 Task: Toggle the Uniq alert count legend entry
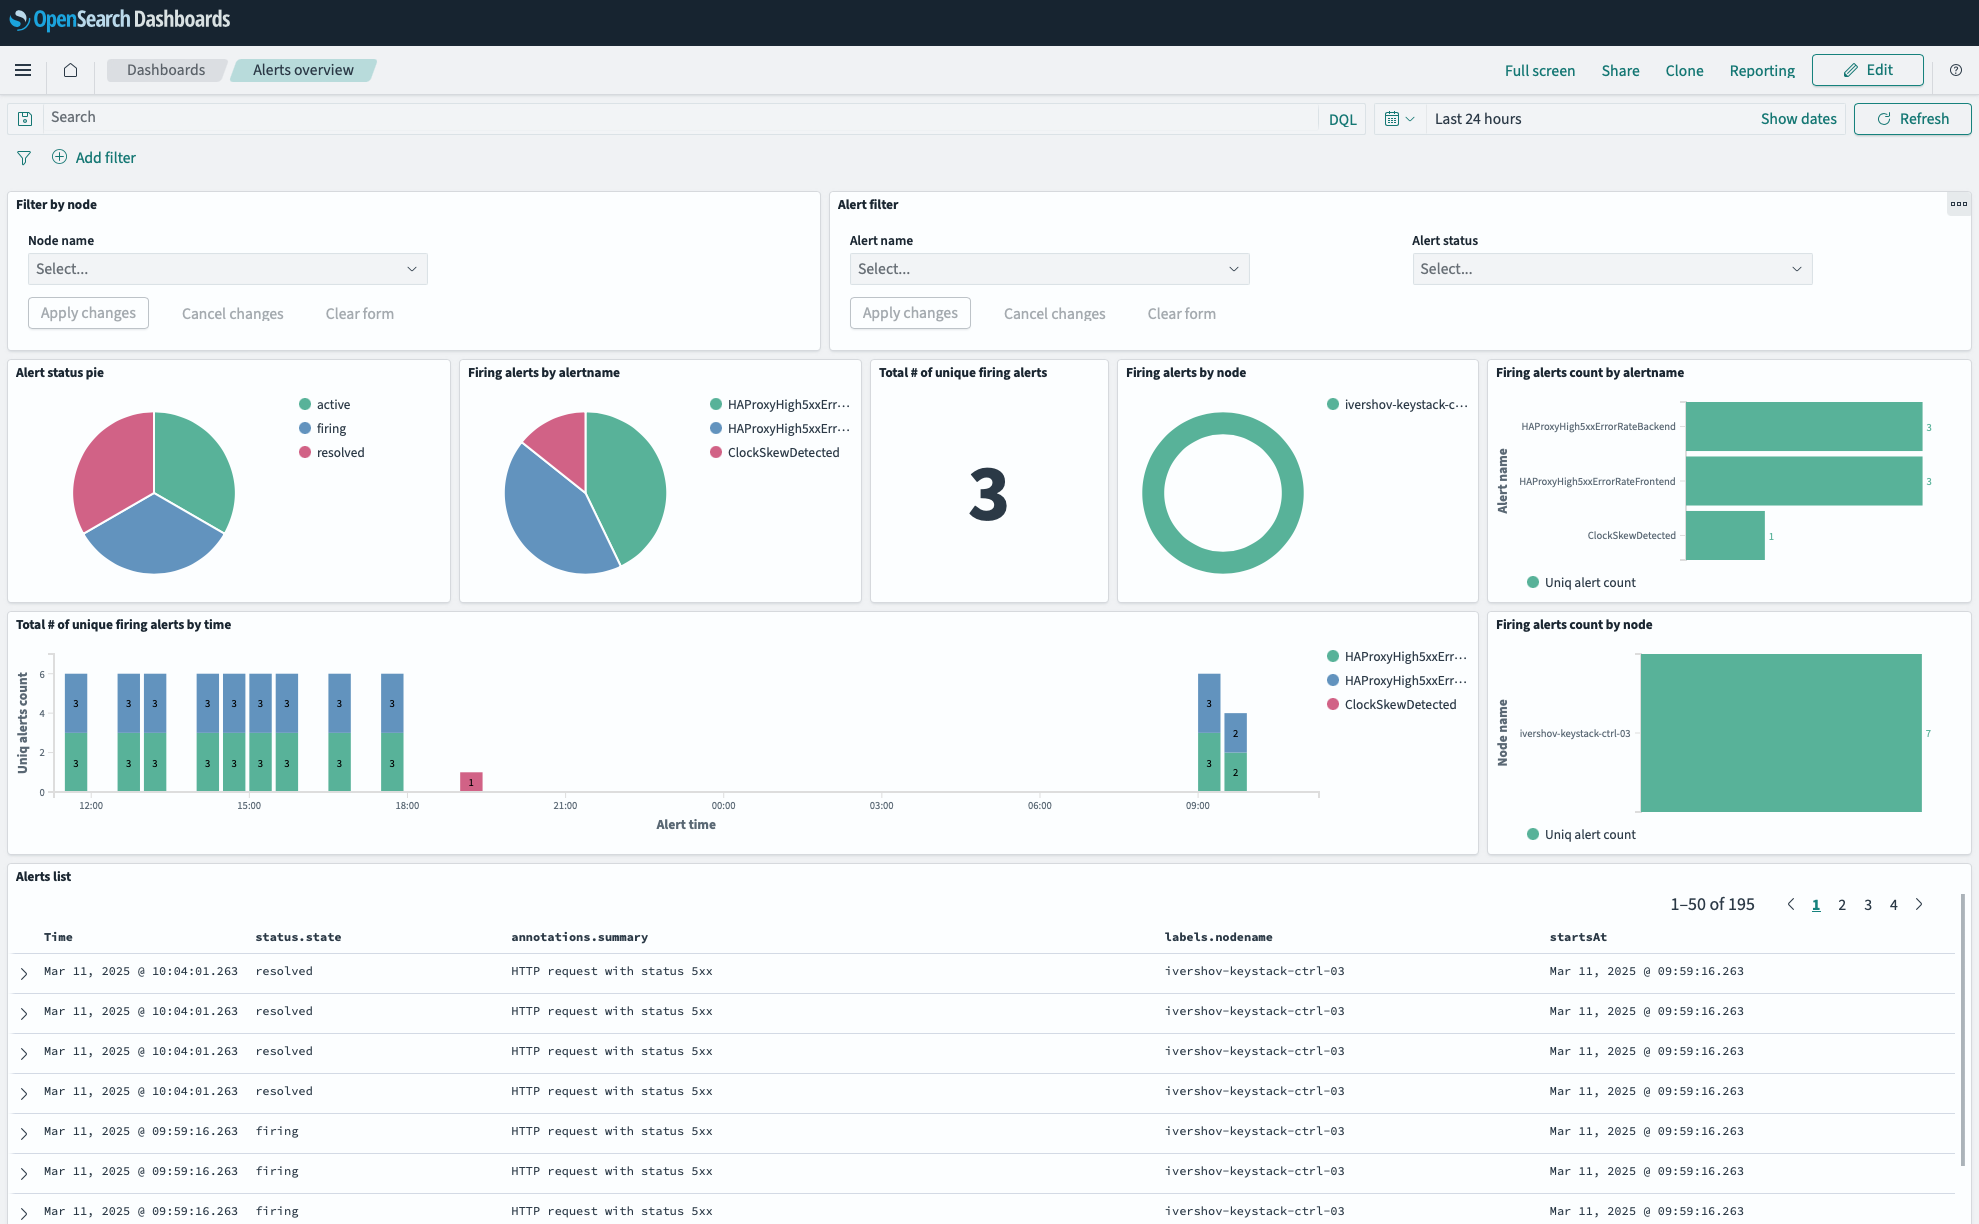pos(1589,582)
